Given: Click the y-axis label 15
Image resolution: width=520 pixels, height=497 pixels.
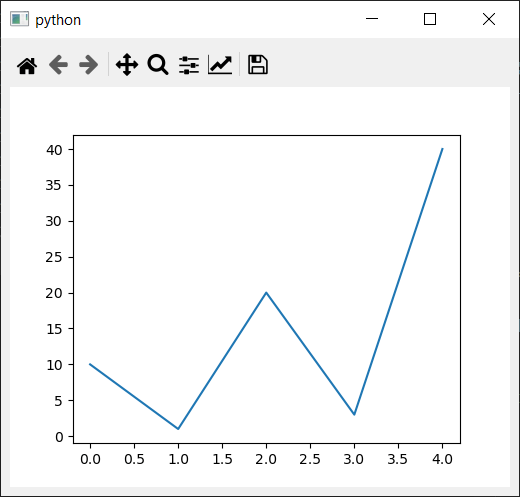Looking at the screenshot, I should coord(54,329).
